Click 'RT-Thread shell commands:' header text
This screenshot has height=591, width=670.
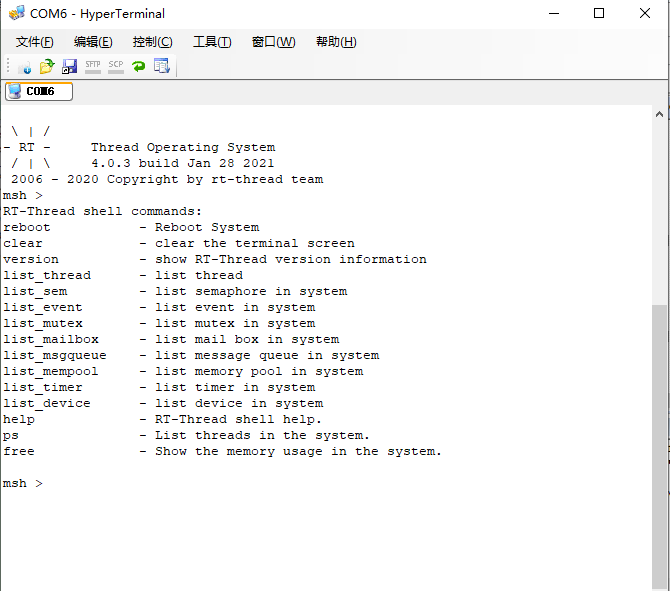(x=102, y=212)
